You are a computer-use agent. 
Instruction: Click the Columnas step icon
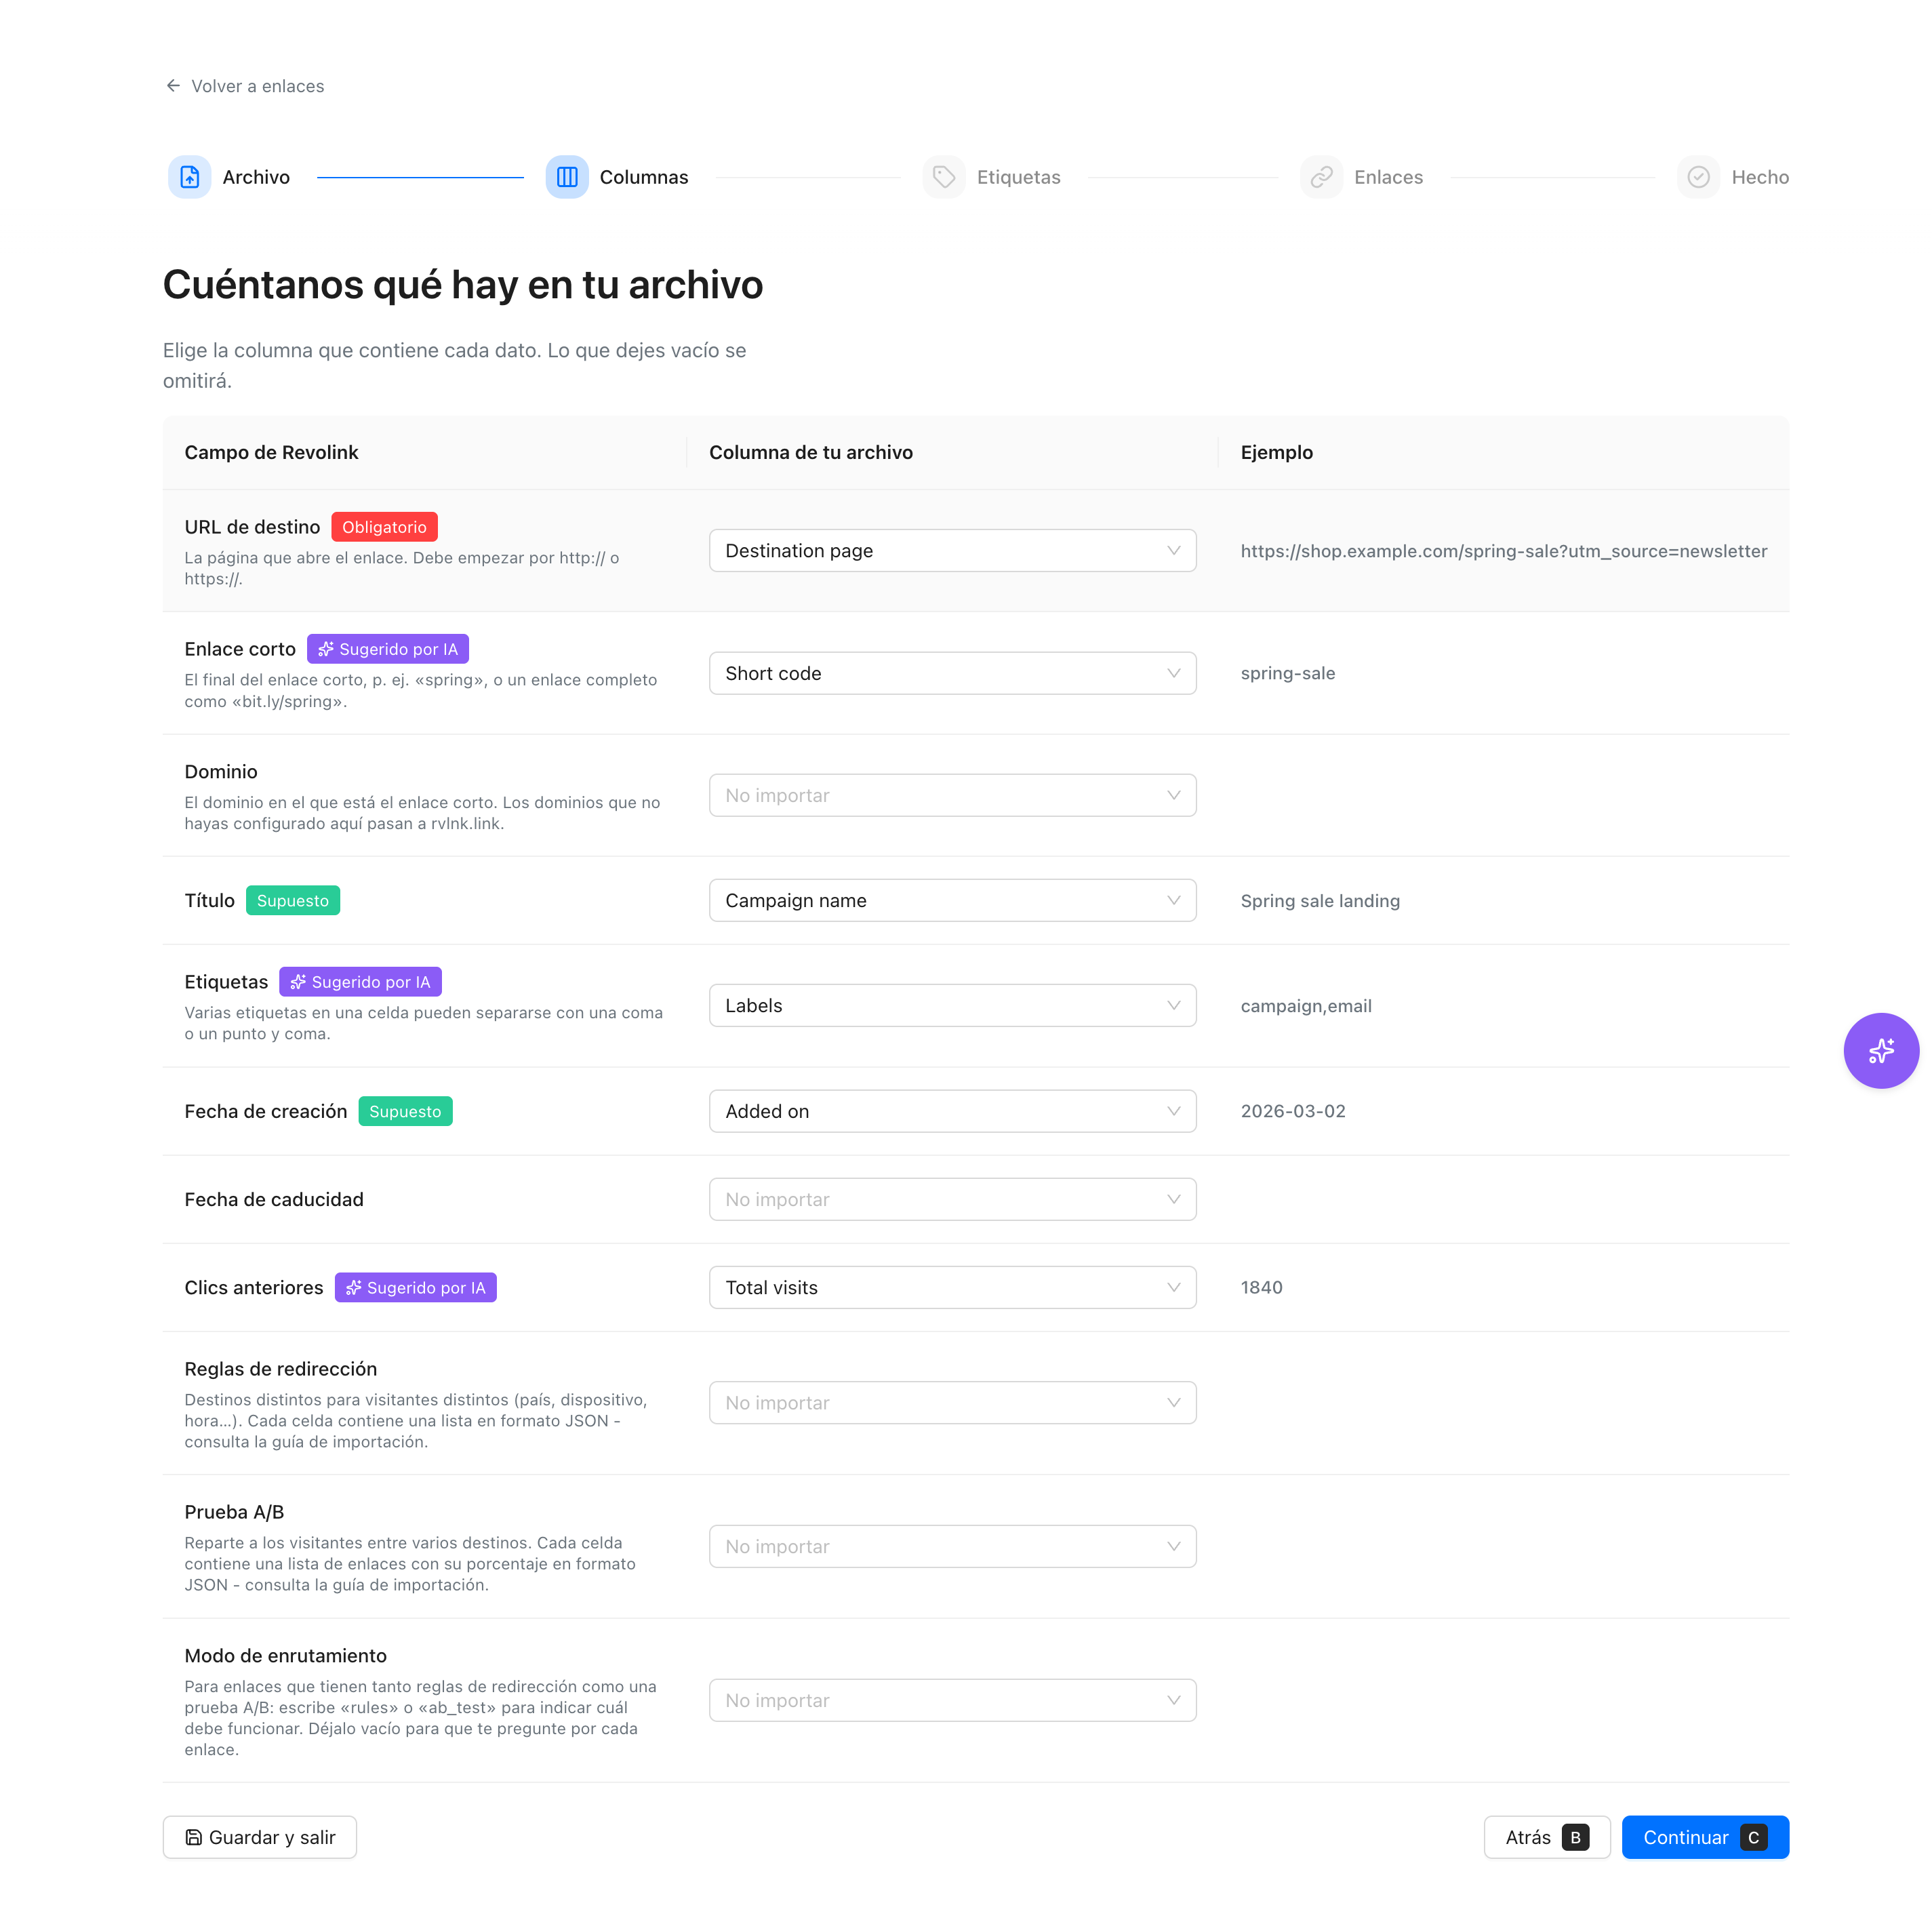(x=567, y=177)
